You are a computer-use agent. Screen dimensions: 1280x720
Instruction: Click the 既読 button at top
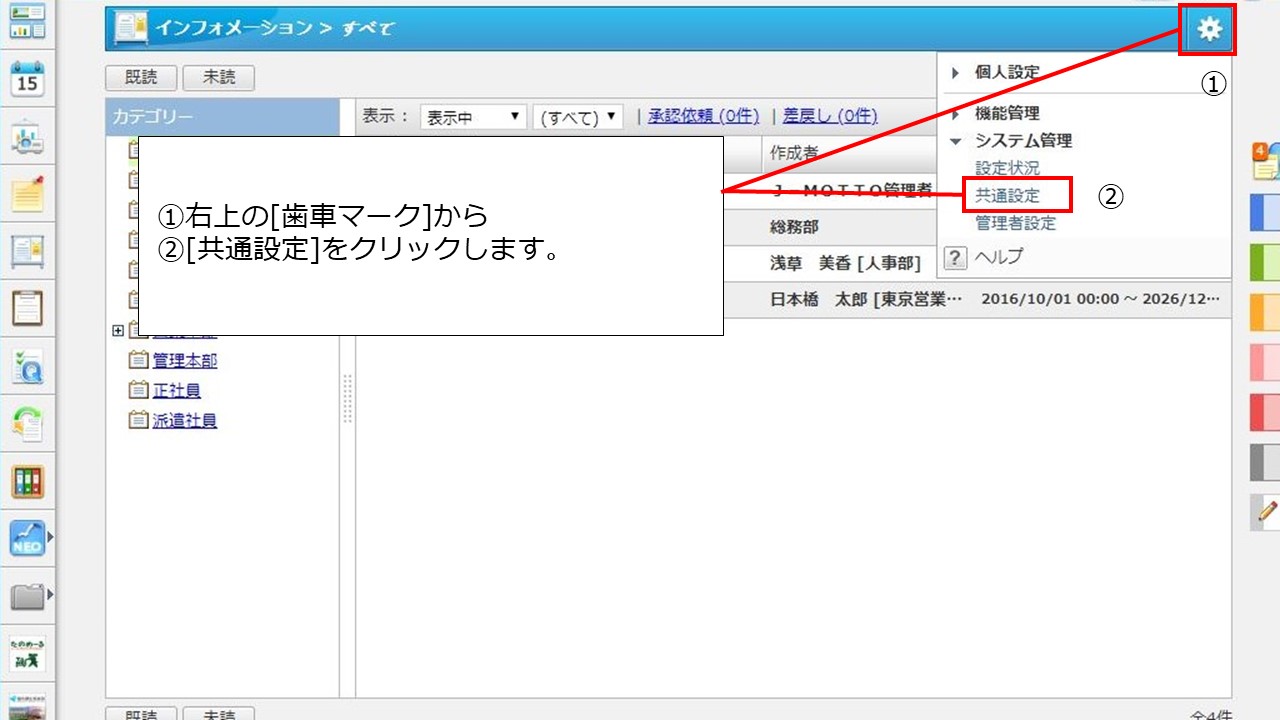(141, 78)
